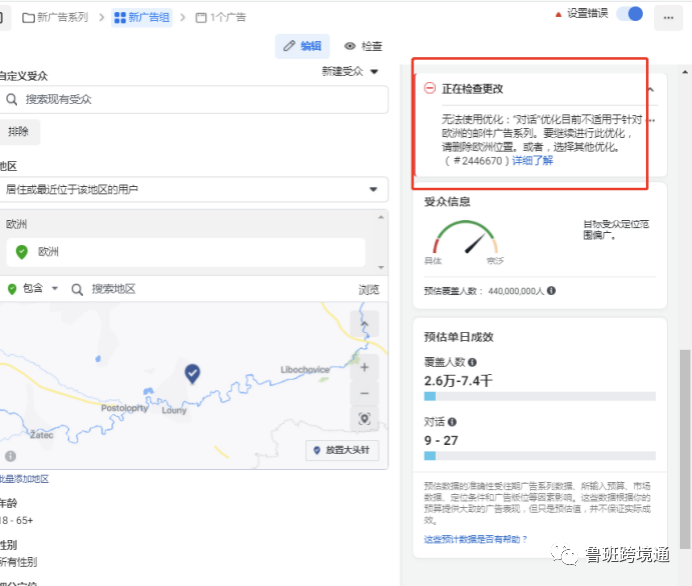Click the 排除 exclude button
Viewport: 692px width, 586px height.
[19, 131]
